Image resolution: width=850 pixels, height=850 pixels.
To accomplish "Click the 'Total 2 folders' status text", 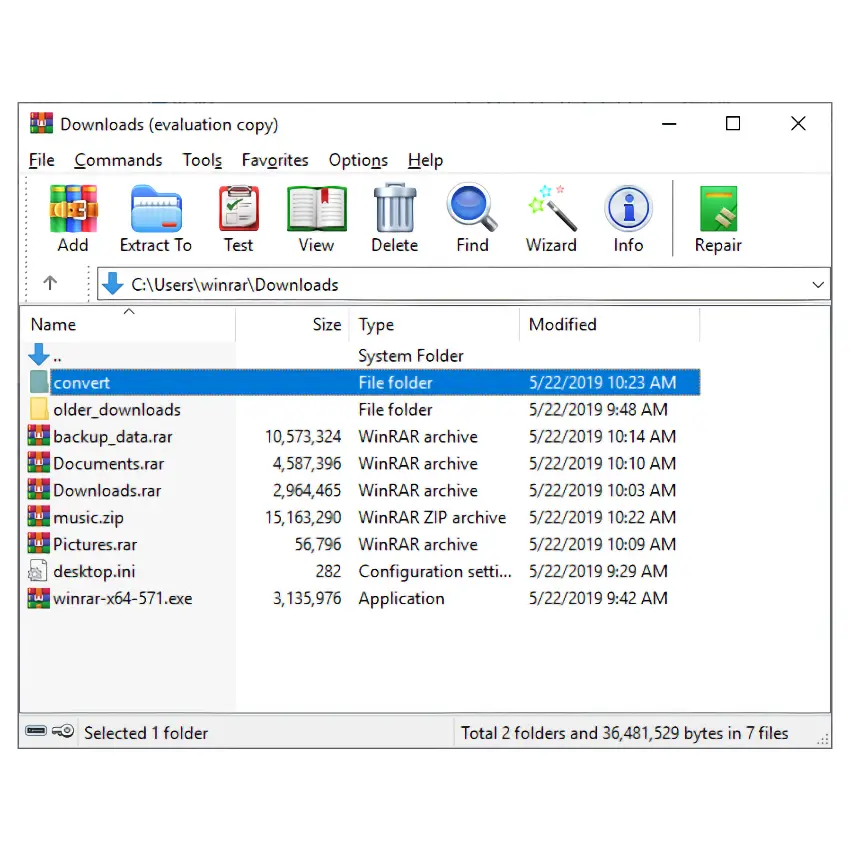I will pos(624,733).
